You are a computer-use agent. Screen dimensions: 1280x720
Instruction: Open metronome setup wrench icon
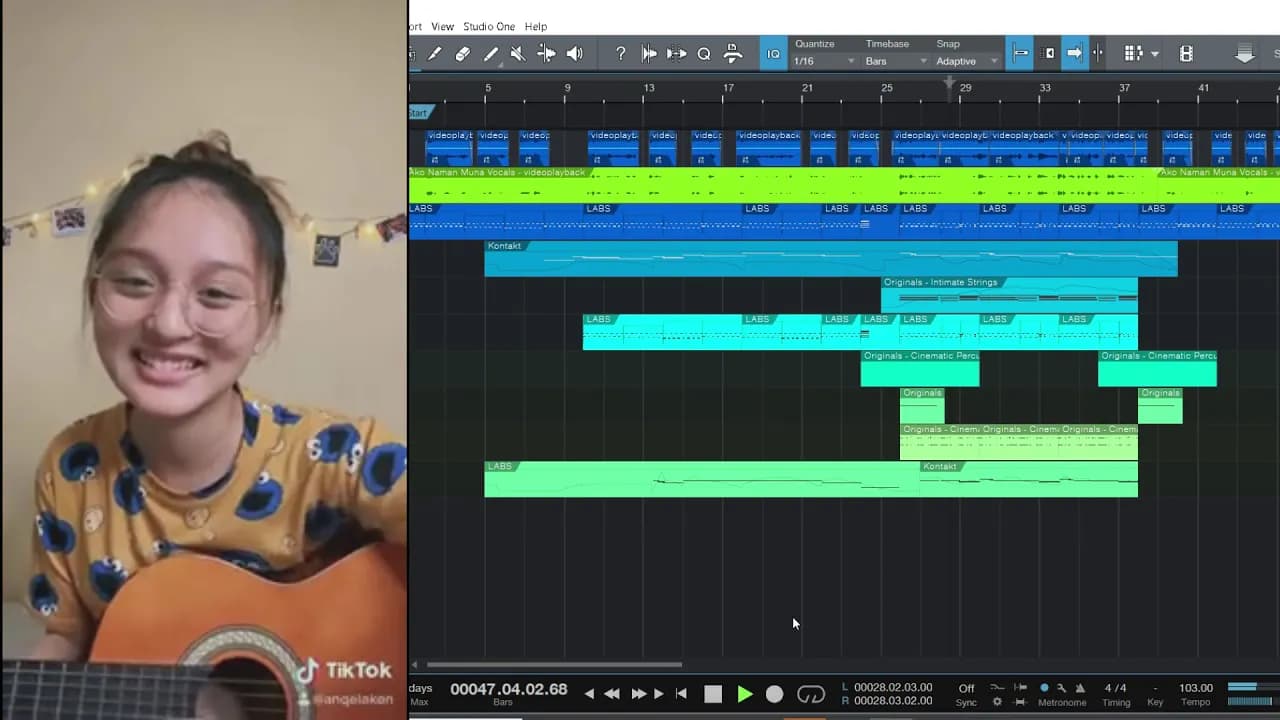coord(1062,687)
